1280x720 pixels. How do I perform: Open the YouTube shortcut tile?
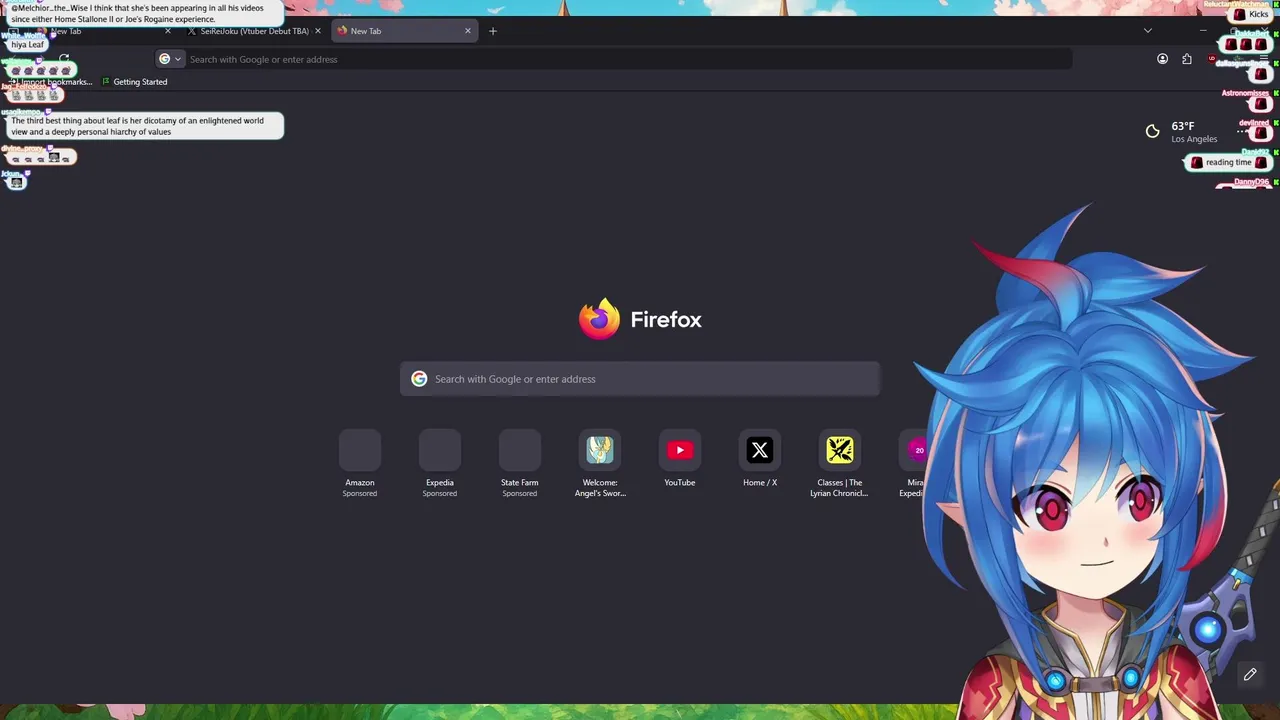click(x=680, y=450)
